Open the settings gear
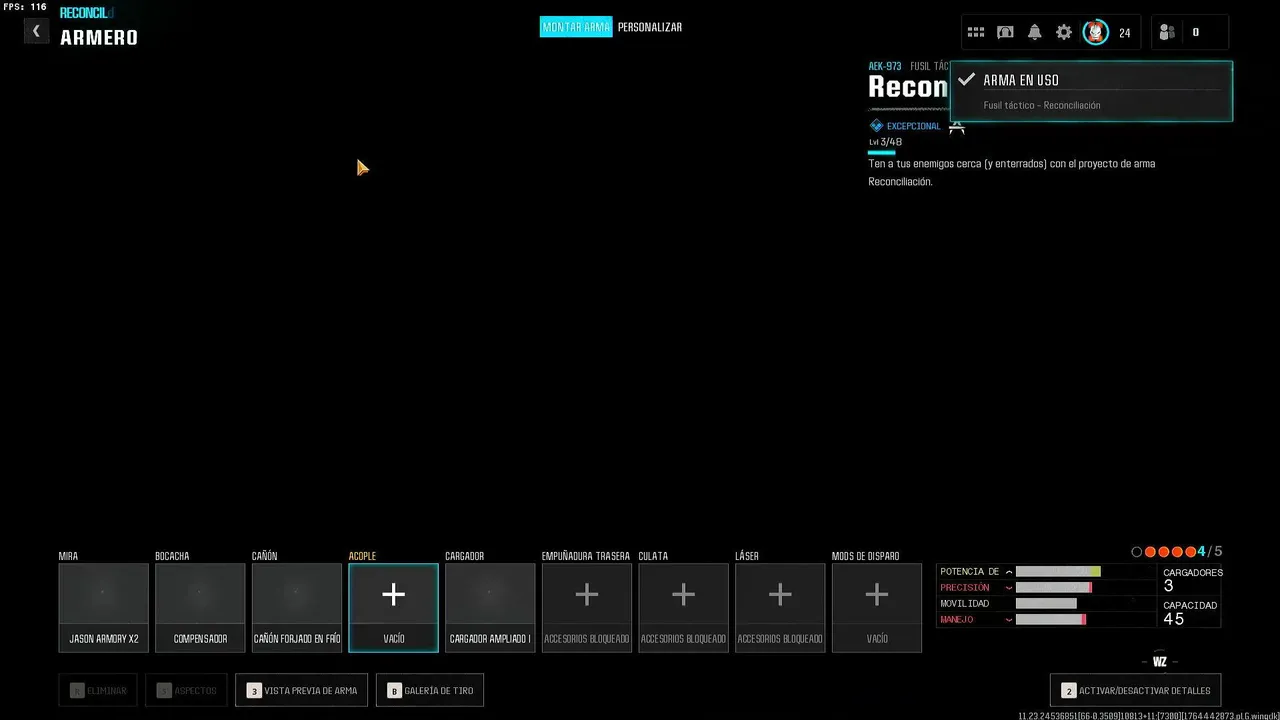Viewport: 1280px width, 720px height. (x=1064, y=32)
